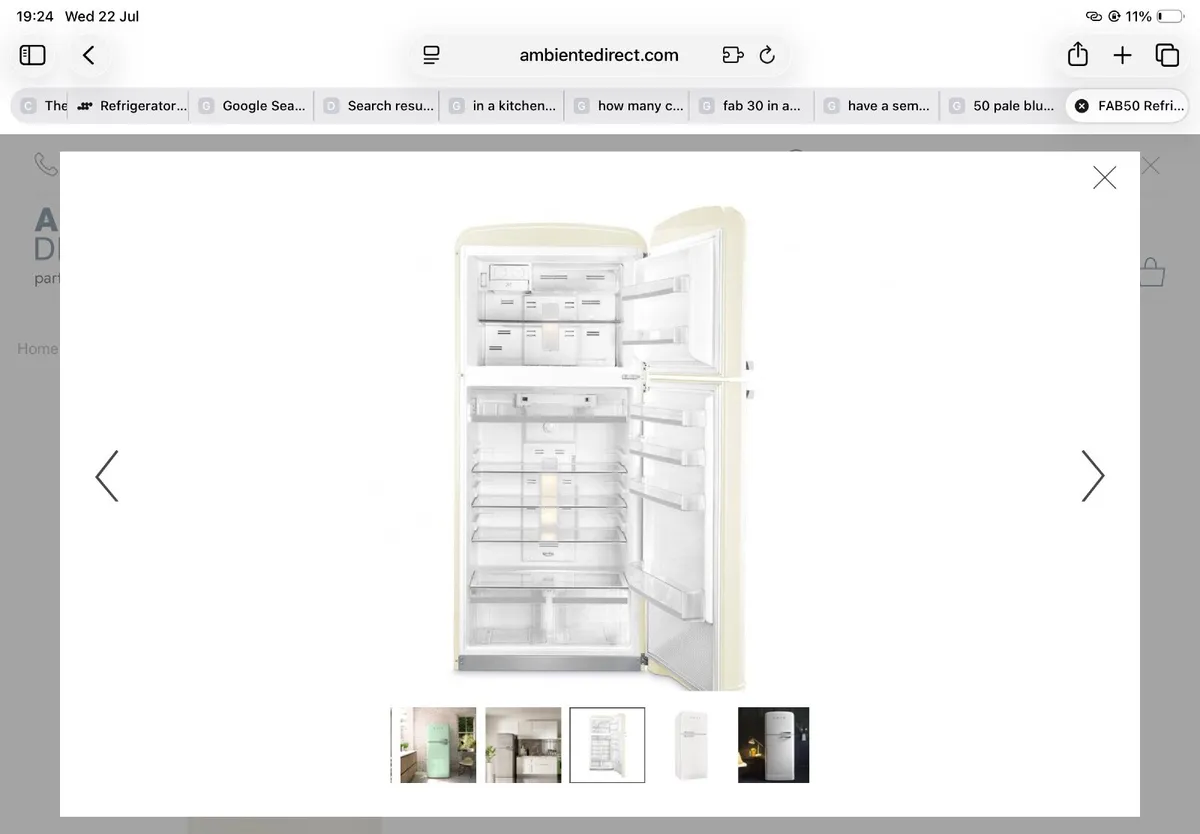Toggle the Safari sidebar
1200x834 pixels.
[33, 55]
